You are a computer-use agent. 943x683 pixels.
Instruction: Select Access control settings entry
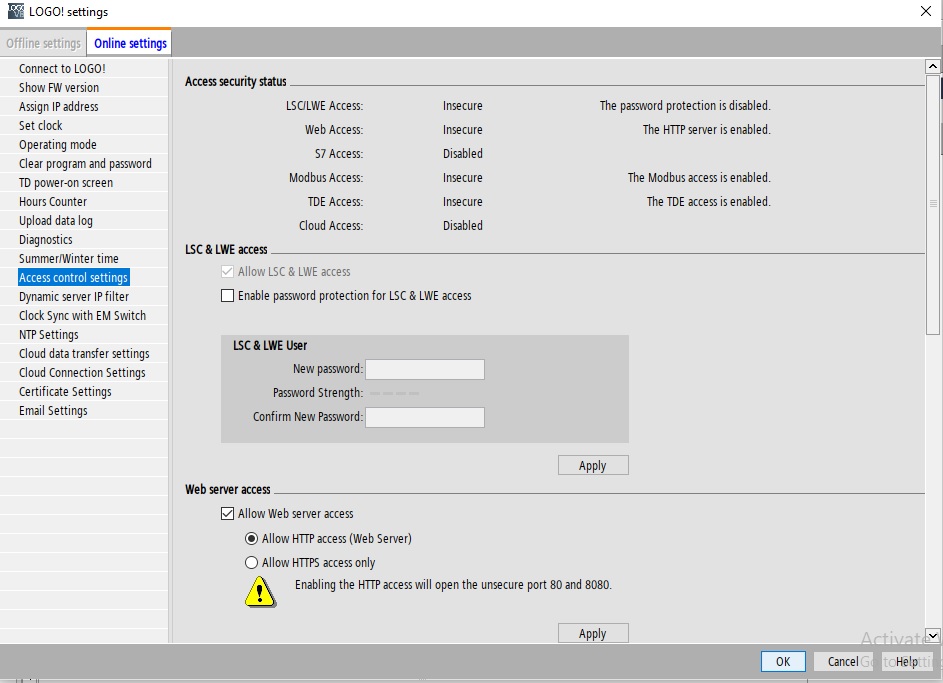(73, 278)
